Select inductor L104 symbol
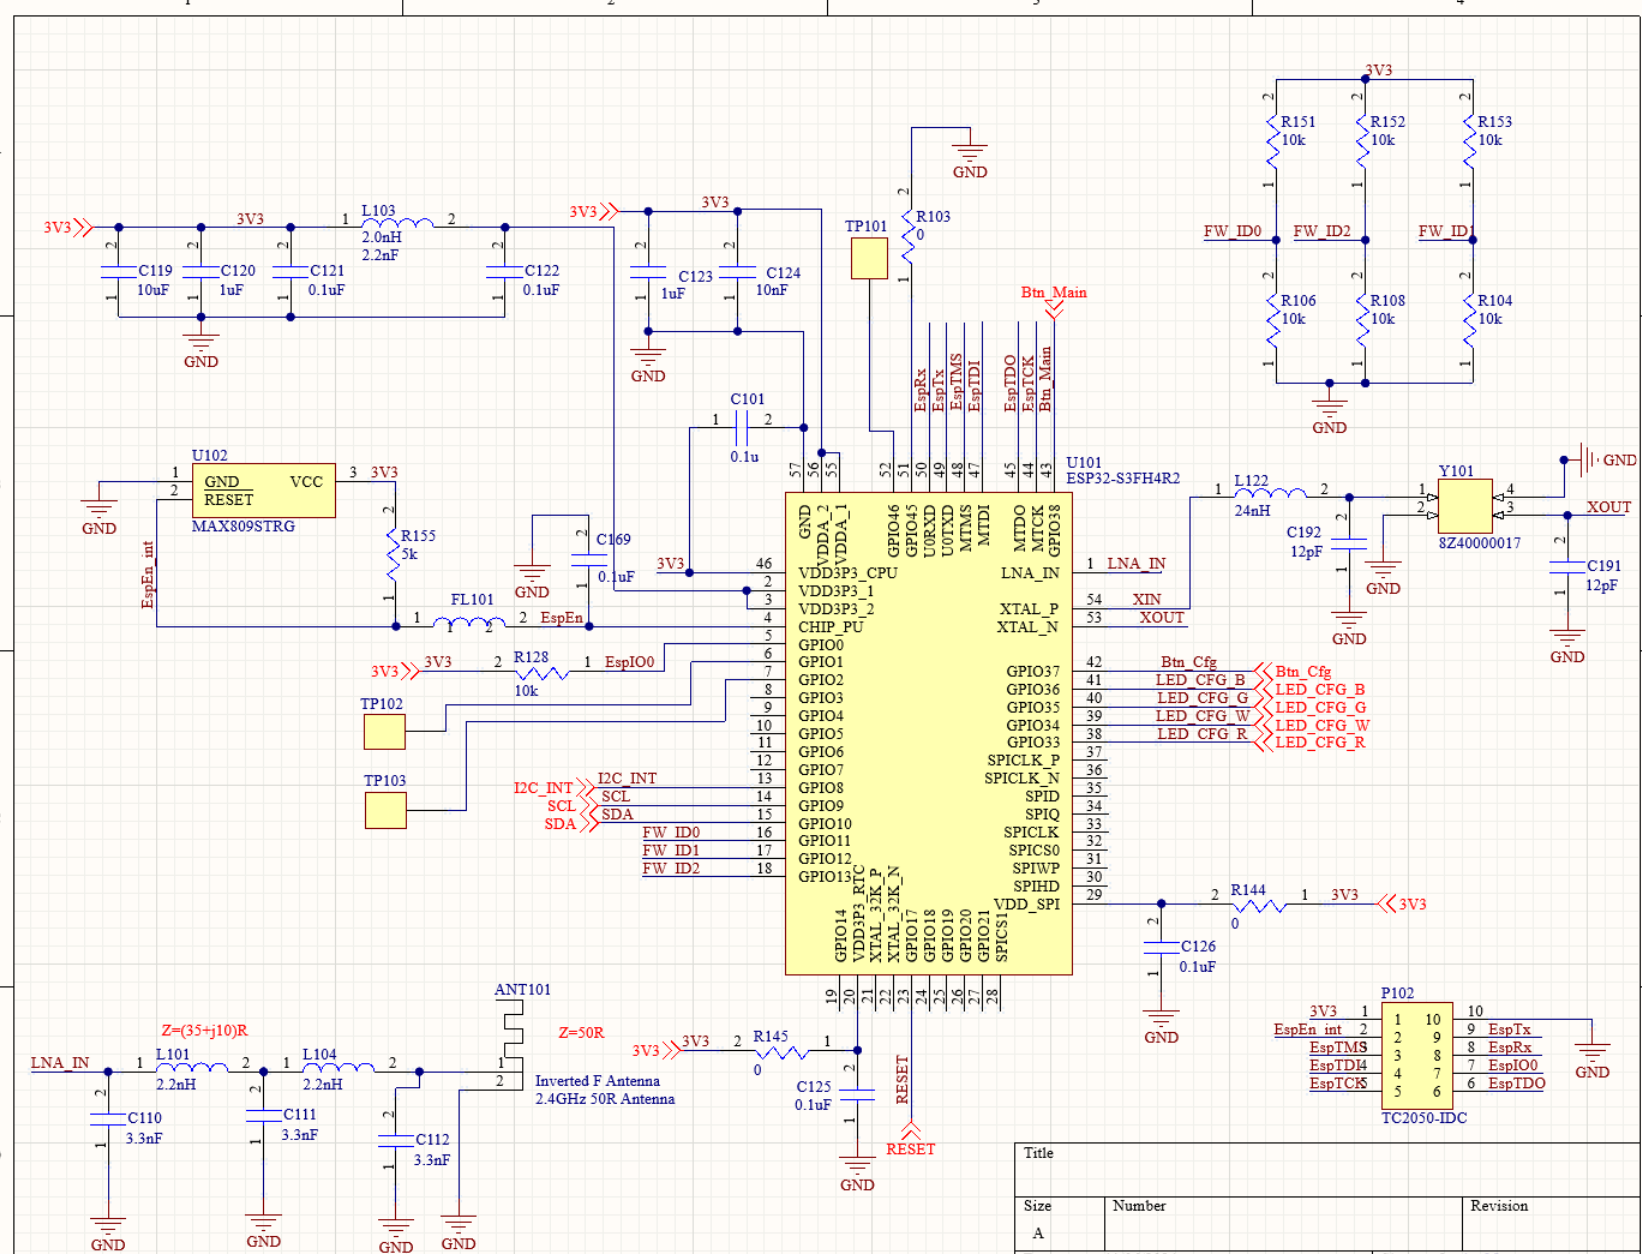This screenshot has width=1642, height=1254. [338, 1068]
